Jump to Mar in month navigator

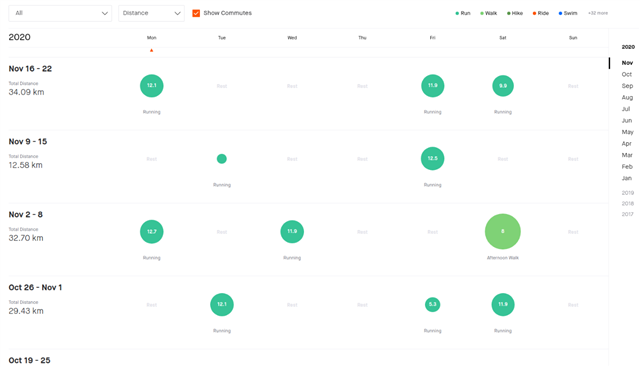(x=627, y=155)
